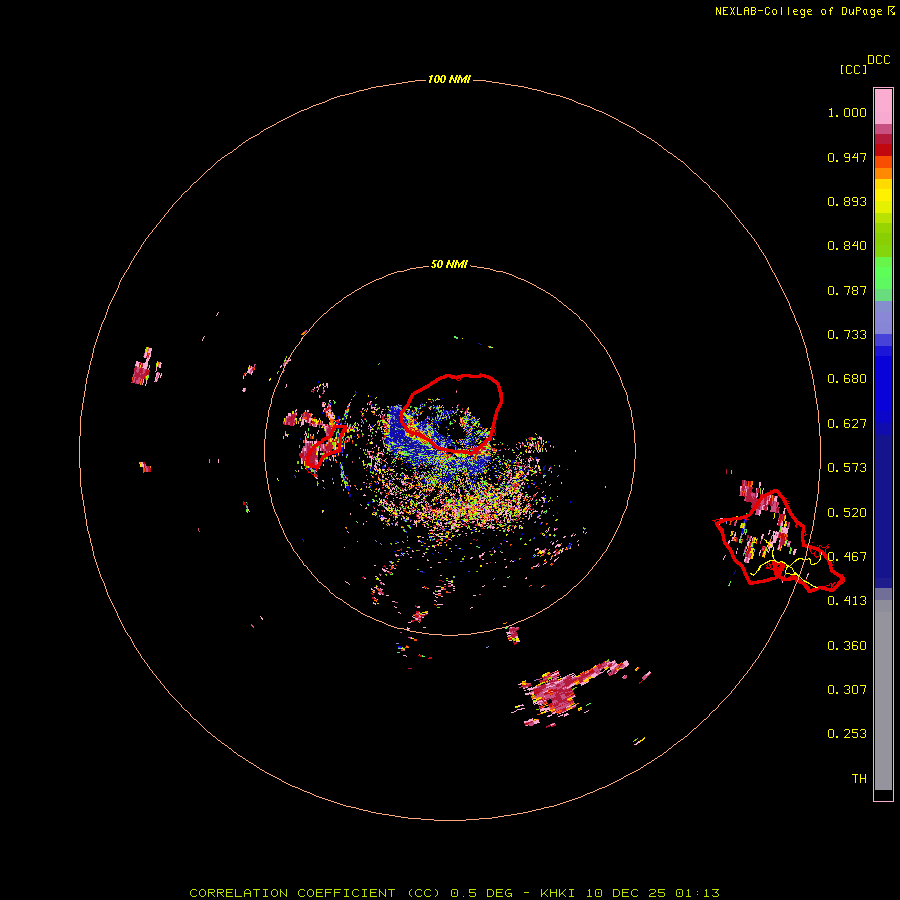
Task: Click the large red island outline near radar center
Action: 452,414
